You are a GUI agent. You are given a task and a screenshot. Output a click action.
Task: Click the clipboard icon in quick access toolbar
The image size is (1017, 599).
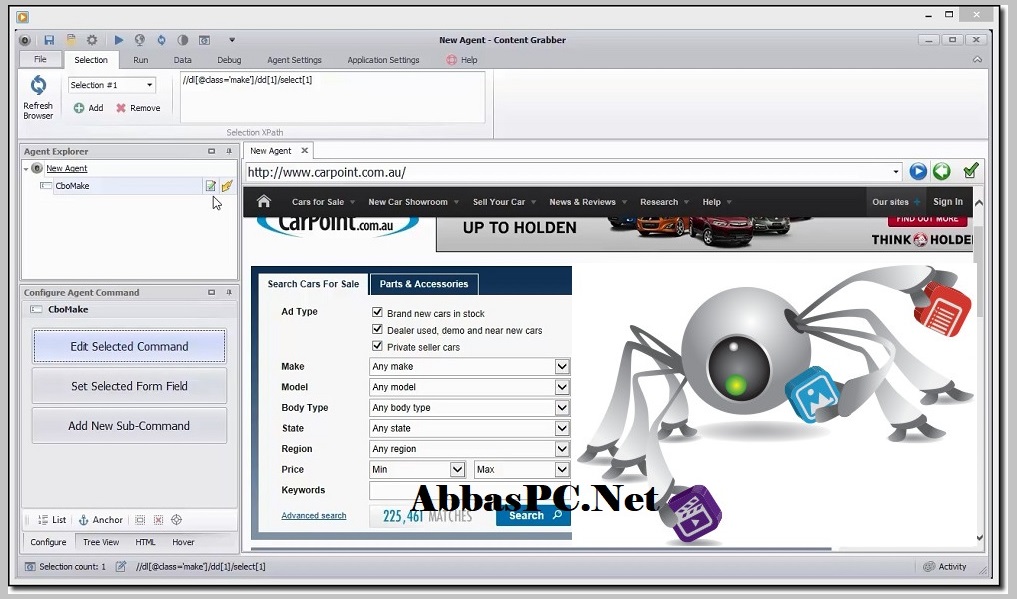tap(71, 40)
